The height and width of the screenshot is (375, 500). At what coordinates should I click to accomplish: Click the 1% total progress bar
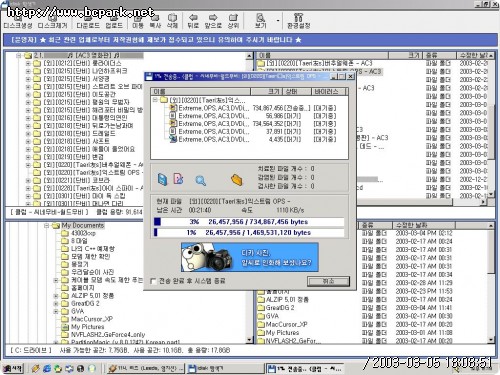[x=249, y=232]
